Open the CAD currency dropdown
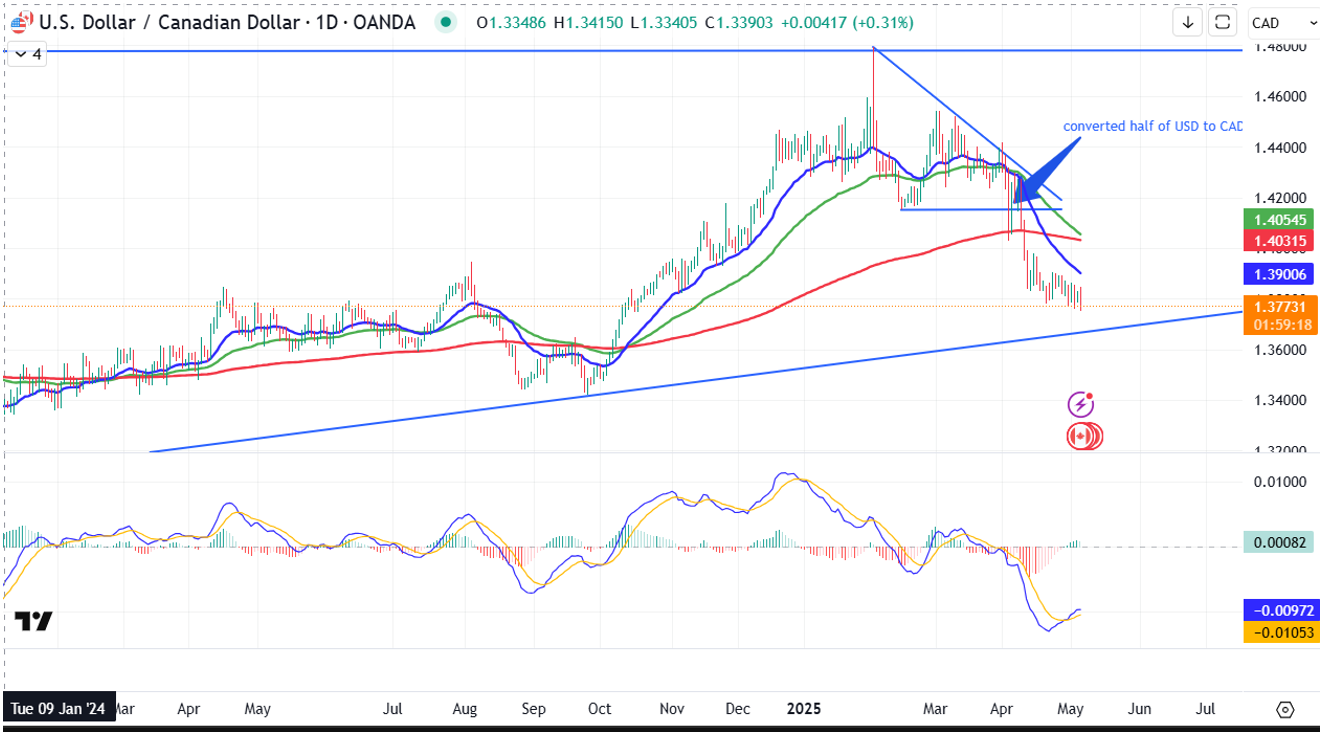The image size is (1321, 732). 1281,23
